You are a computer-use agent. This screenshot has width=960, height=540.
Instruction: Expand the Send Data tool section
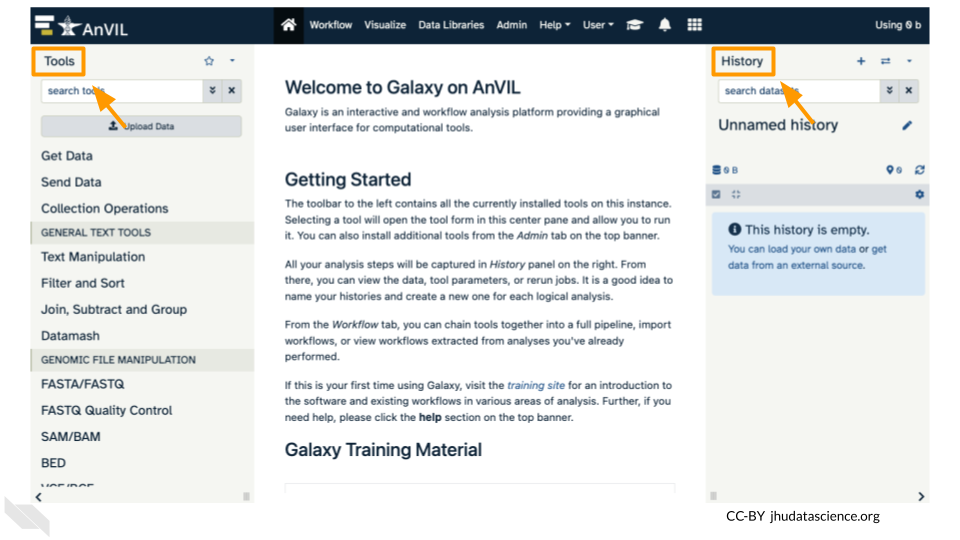click(71, 182)
